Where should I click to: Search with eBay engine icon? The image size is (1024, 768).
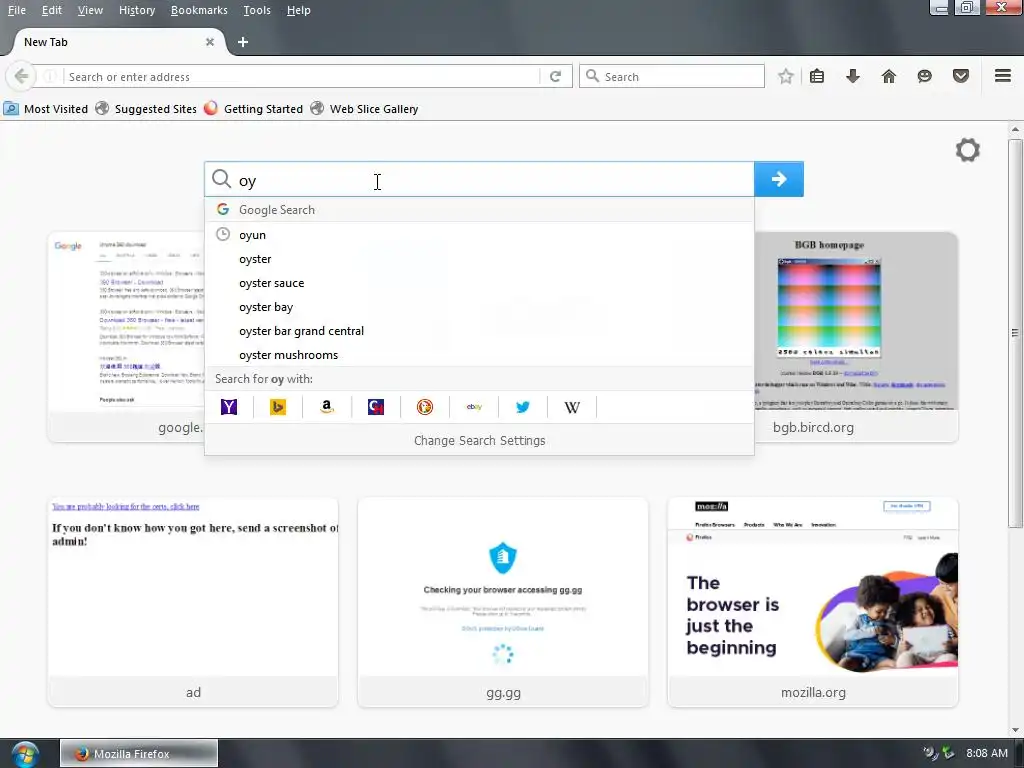click(x=474, y=407)
